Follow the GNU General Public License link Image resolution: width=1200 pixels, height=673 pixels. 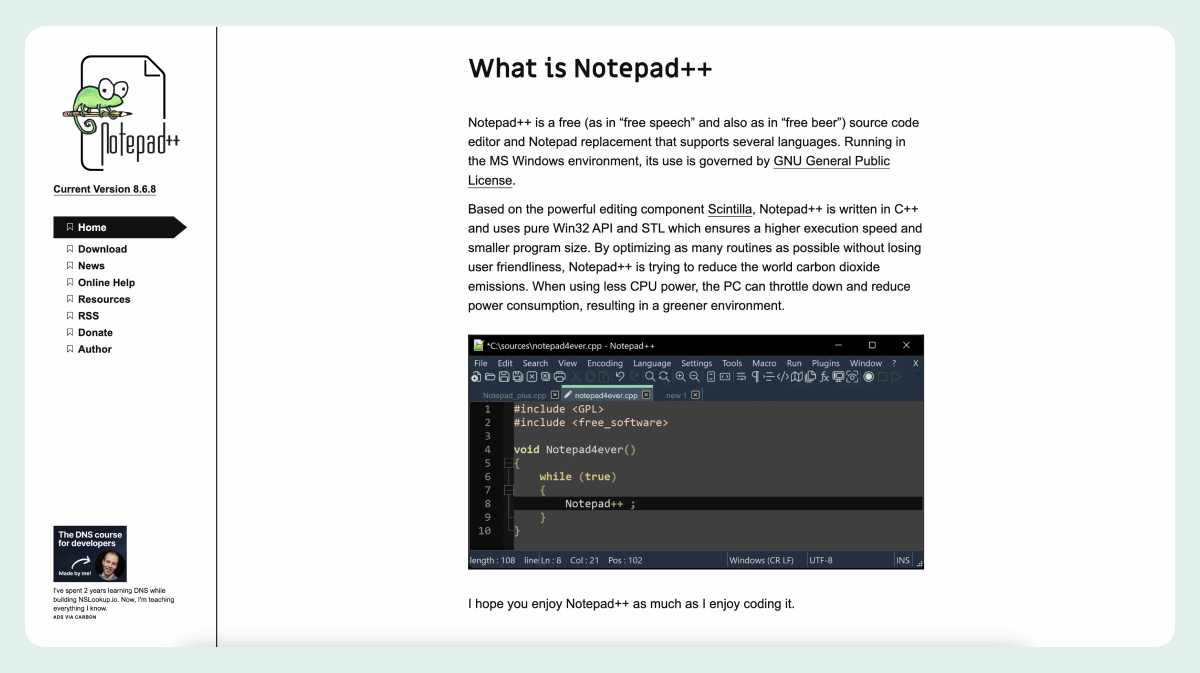coord(831,161)
